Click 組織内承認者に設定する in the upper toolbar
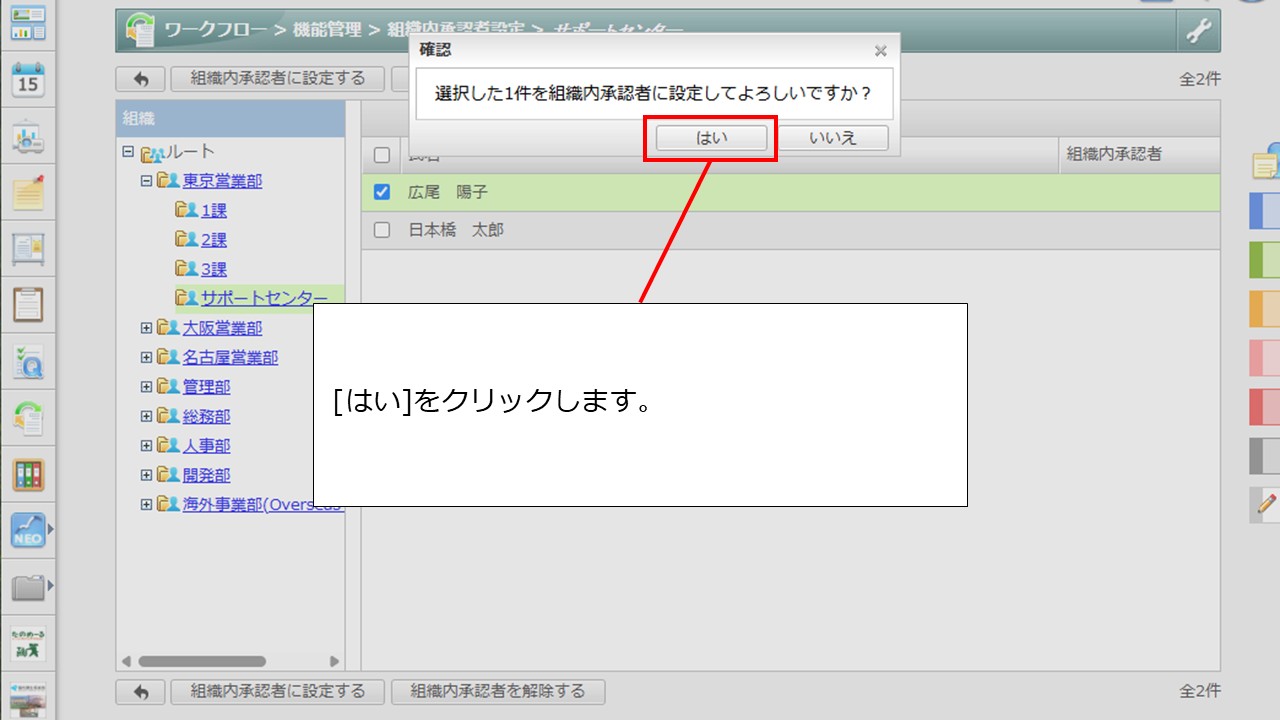1280x720 pixels. [278, 79]
